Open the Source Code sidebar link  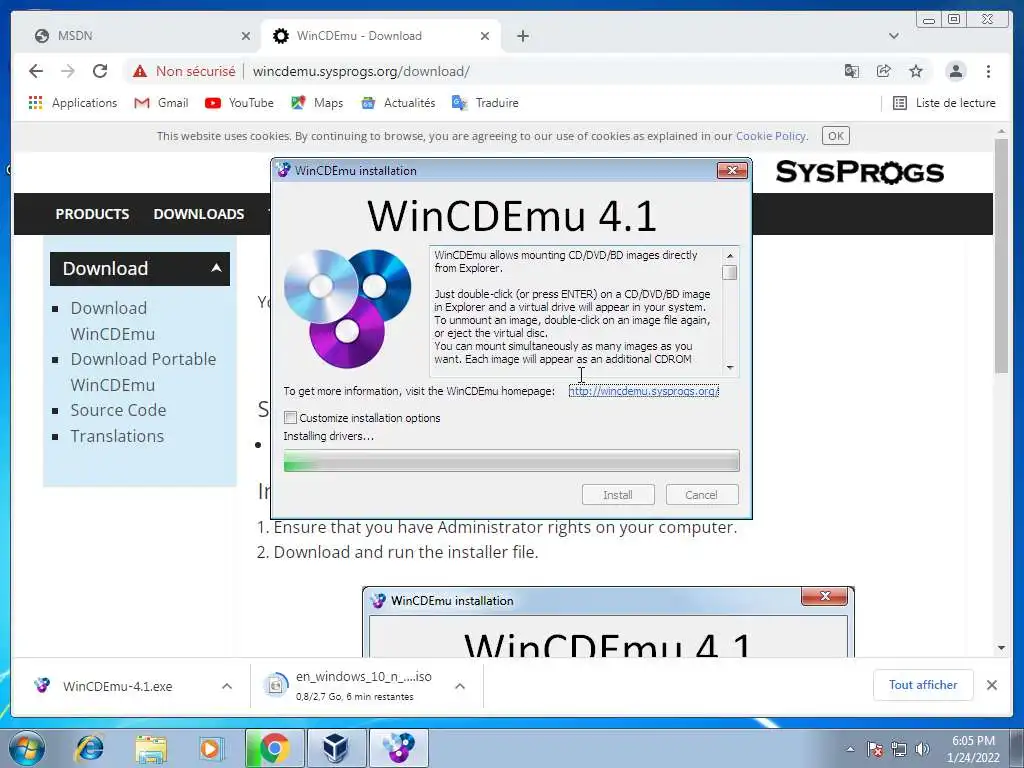[x=118, y=410]
